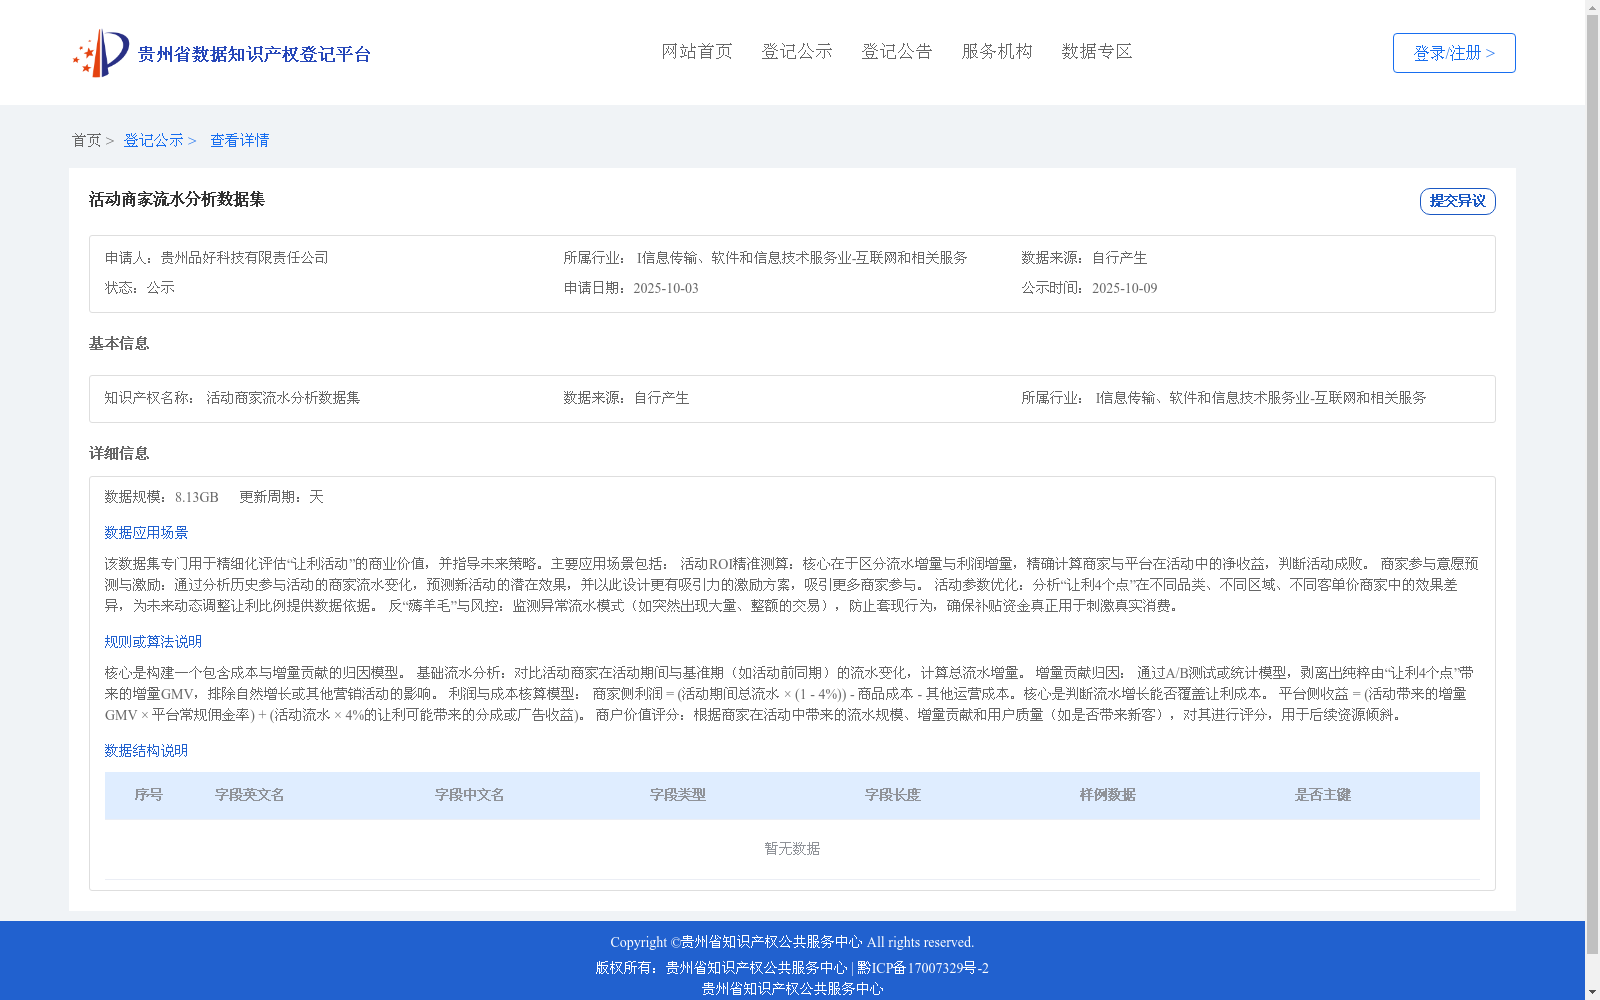Viewport: 1600px width, 1000px height.
Task: Click the 字段中文名 column header
Action: [470, 795]
